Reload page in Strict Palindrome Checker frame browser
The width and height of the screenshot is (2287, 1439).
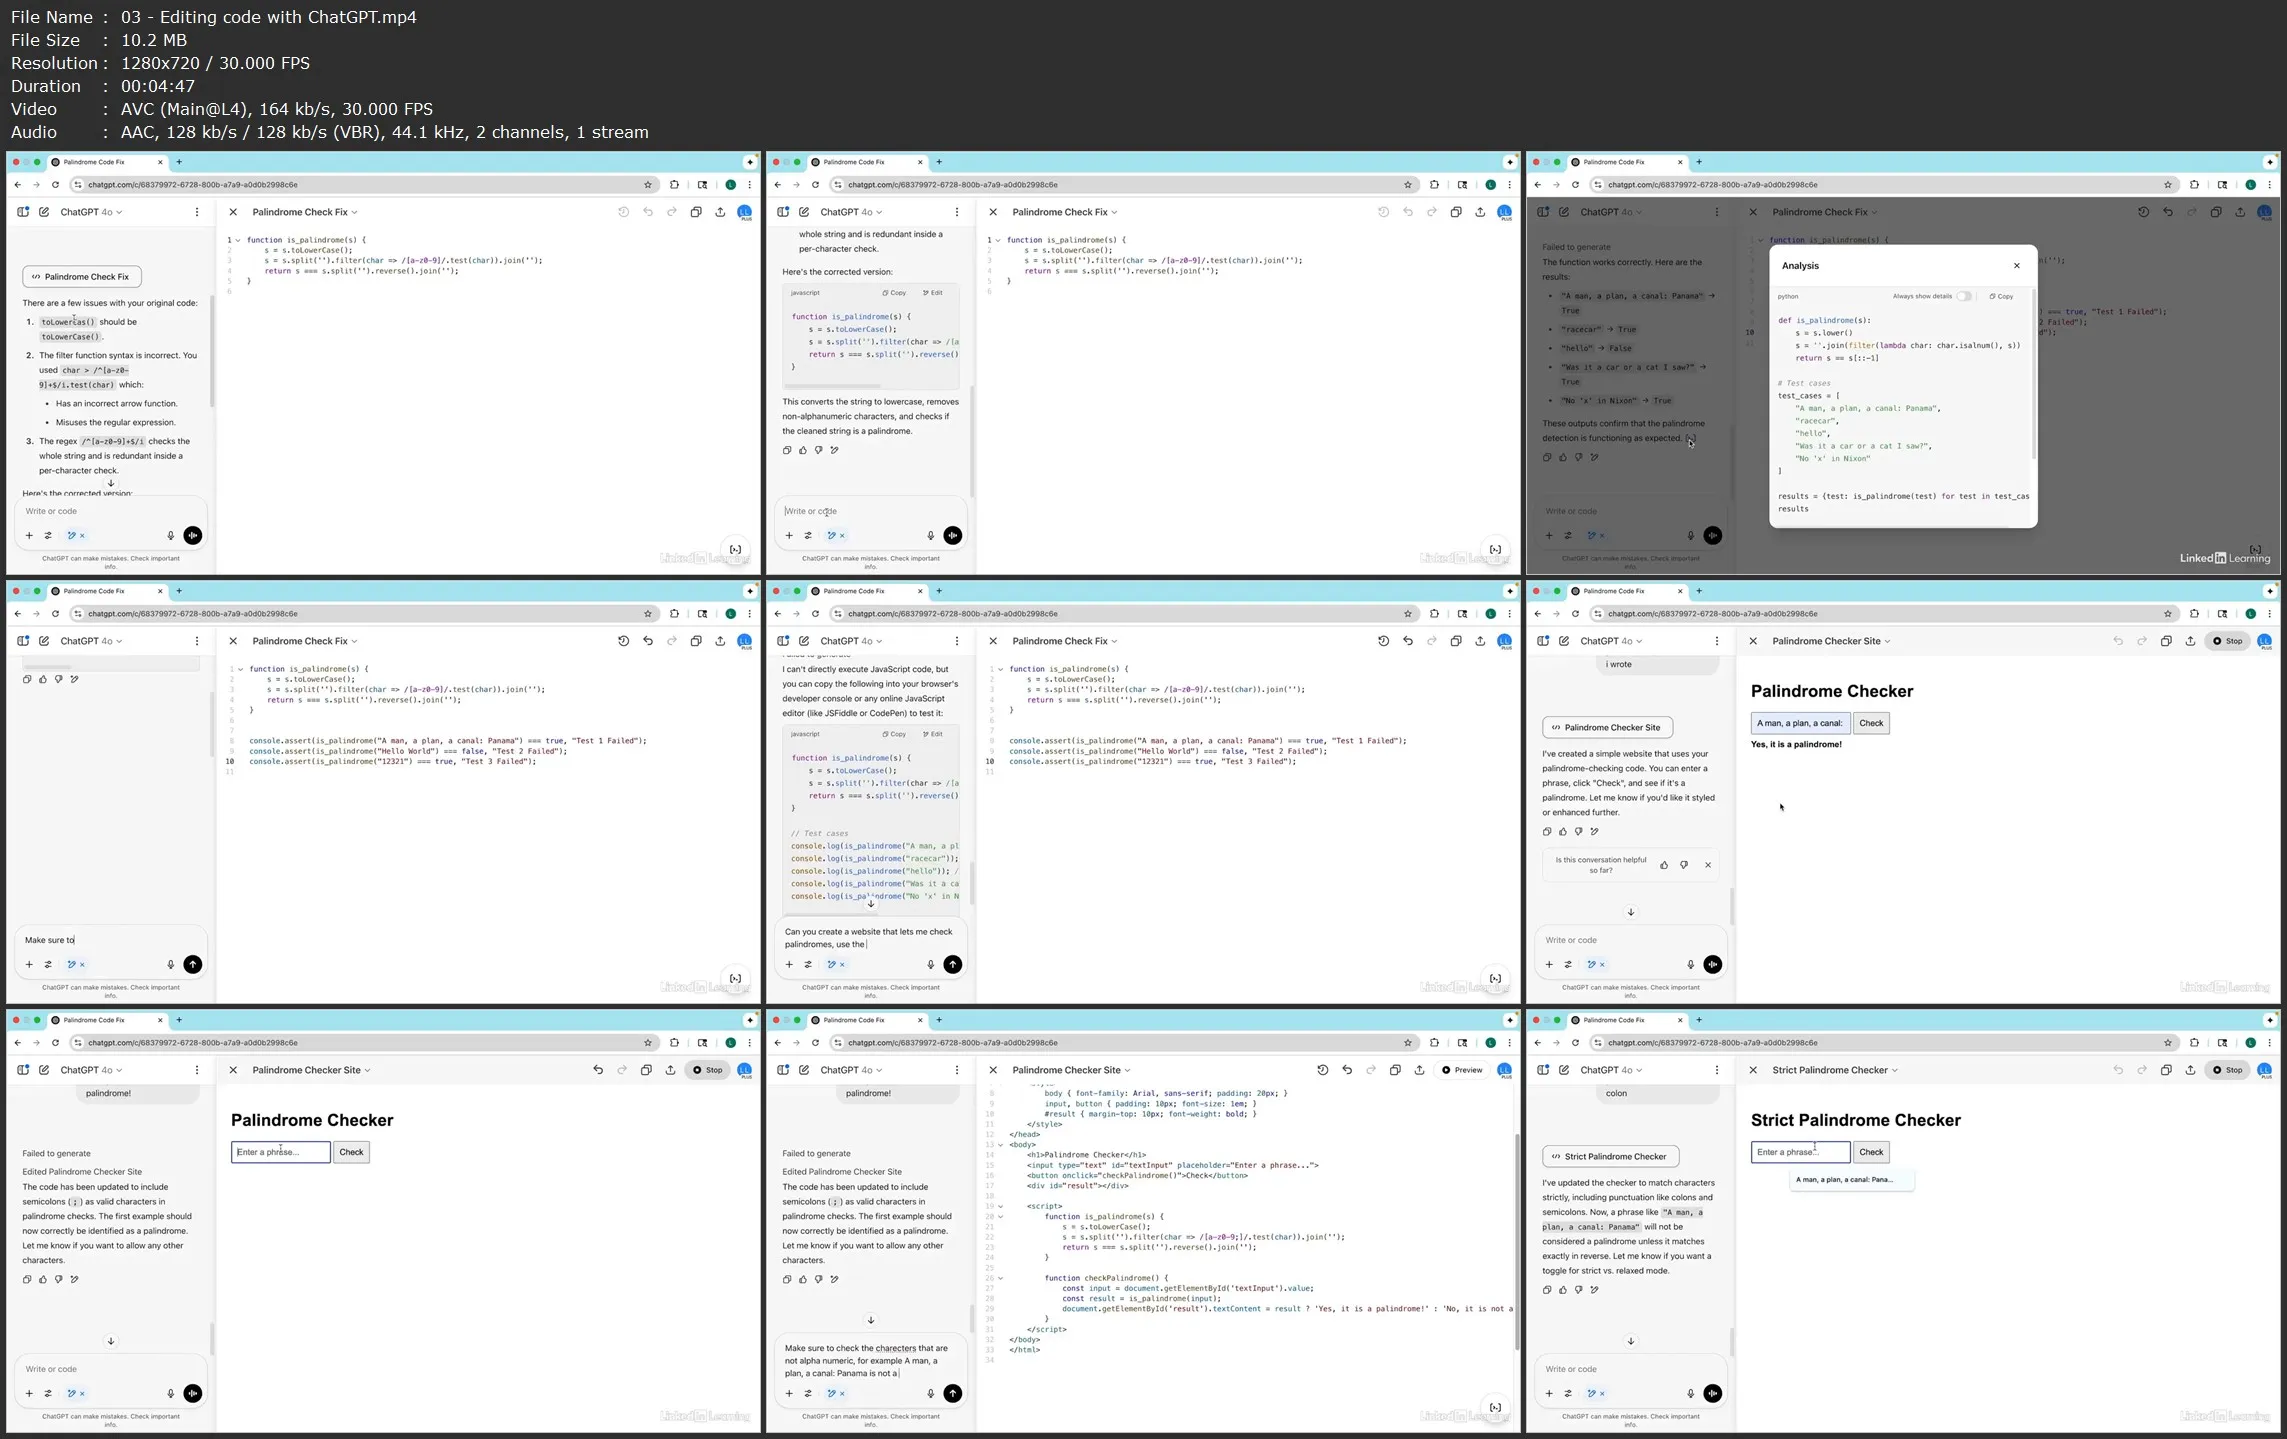point(1575,1043)
